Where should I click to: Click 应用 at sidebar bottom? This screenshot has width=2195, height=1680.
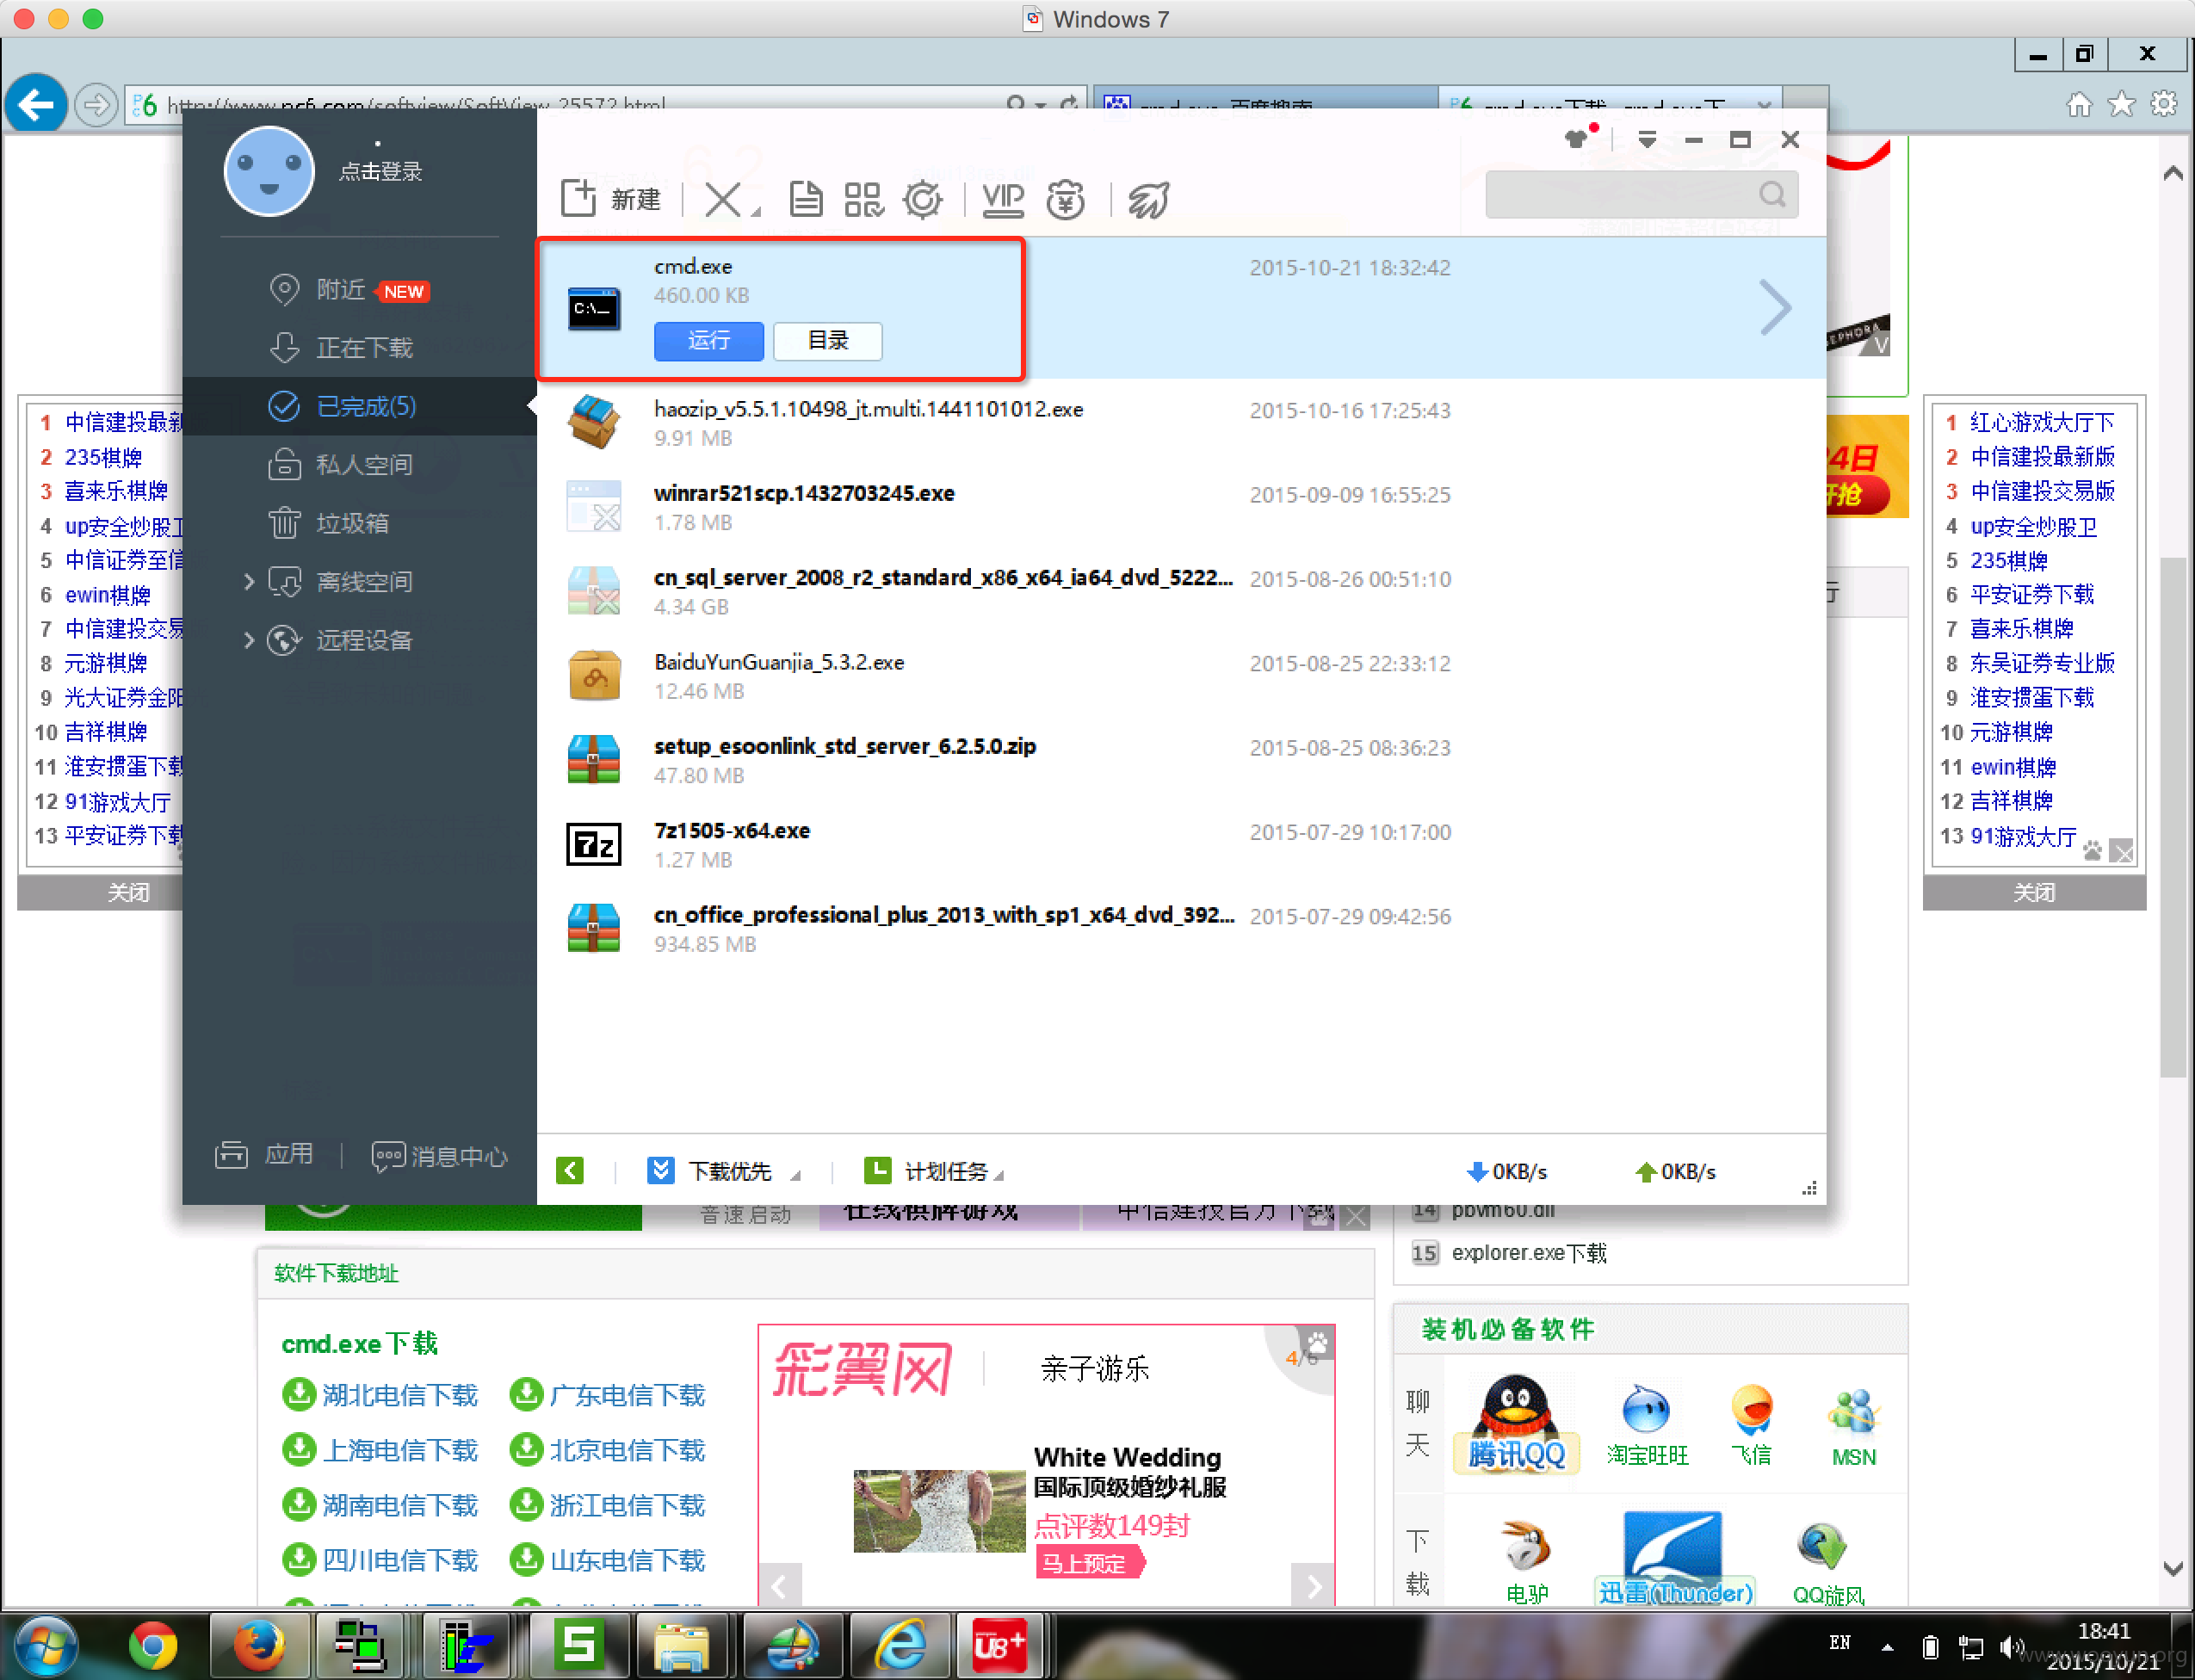(x=266, y=1155)
